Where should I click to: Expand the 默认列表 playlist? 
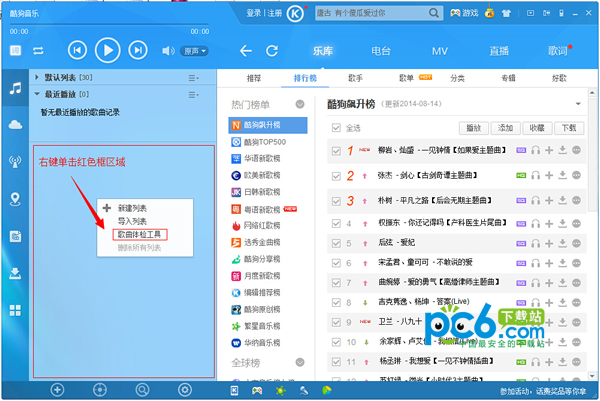pyautogui.click(x=38, y=77)
